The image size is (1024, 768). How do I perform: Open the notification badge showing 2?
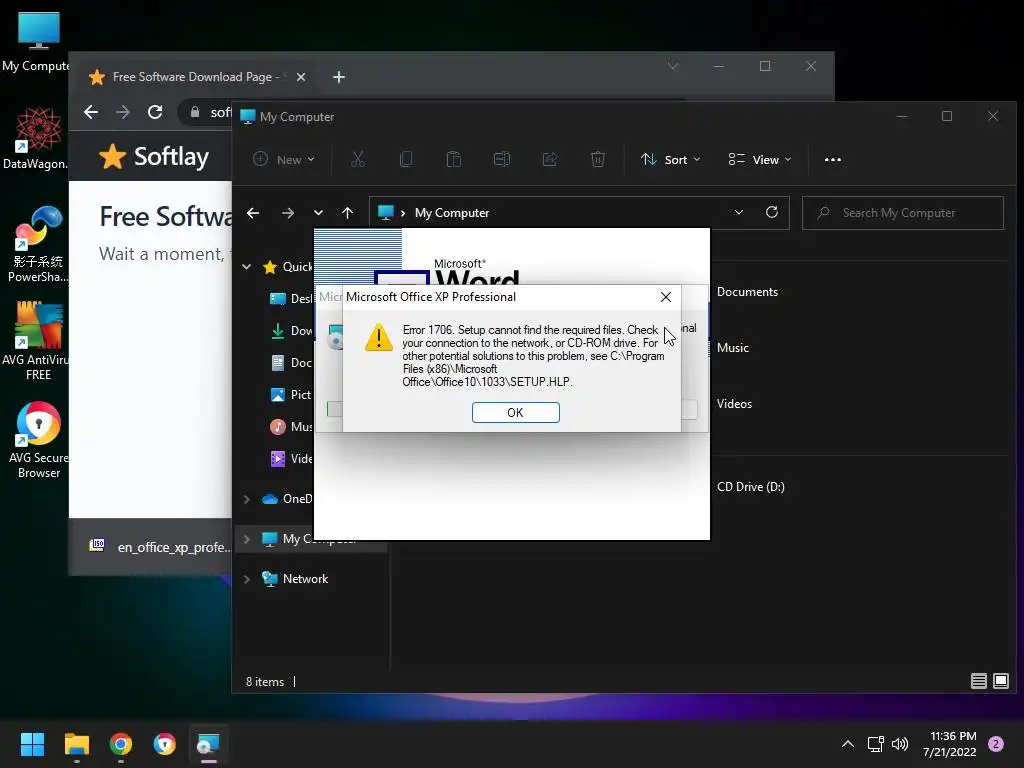click(x=996, y=744)
